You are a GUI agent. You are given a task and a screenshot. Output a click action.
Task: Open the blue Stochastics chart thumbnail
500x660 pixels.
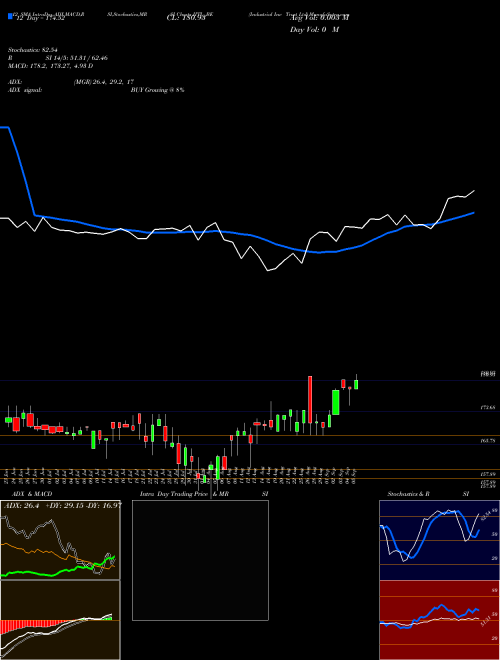[439, 540]
